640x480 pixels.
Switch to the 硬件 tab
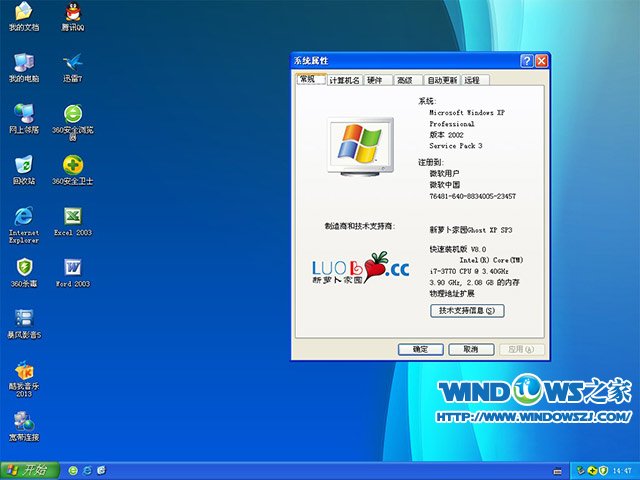click(375, 80)
